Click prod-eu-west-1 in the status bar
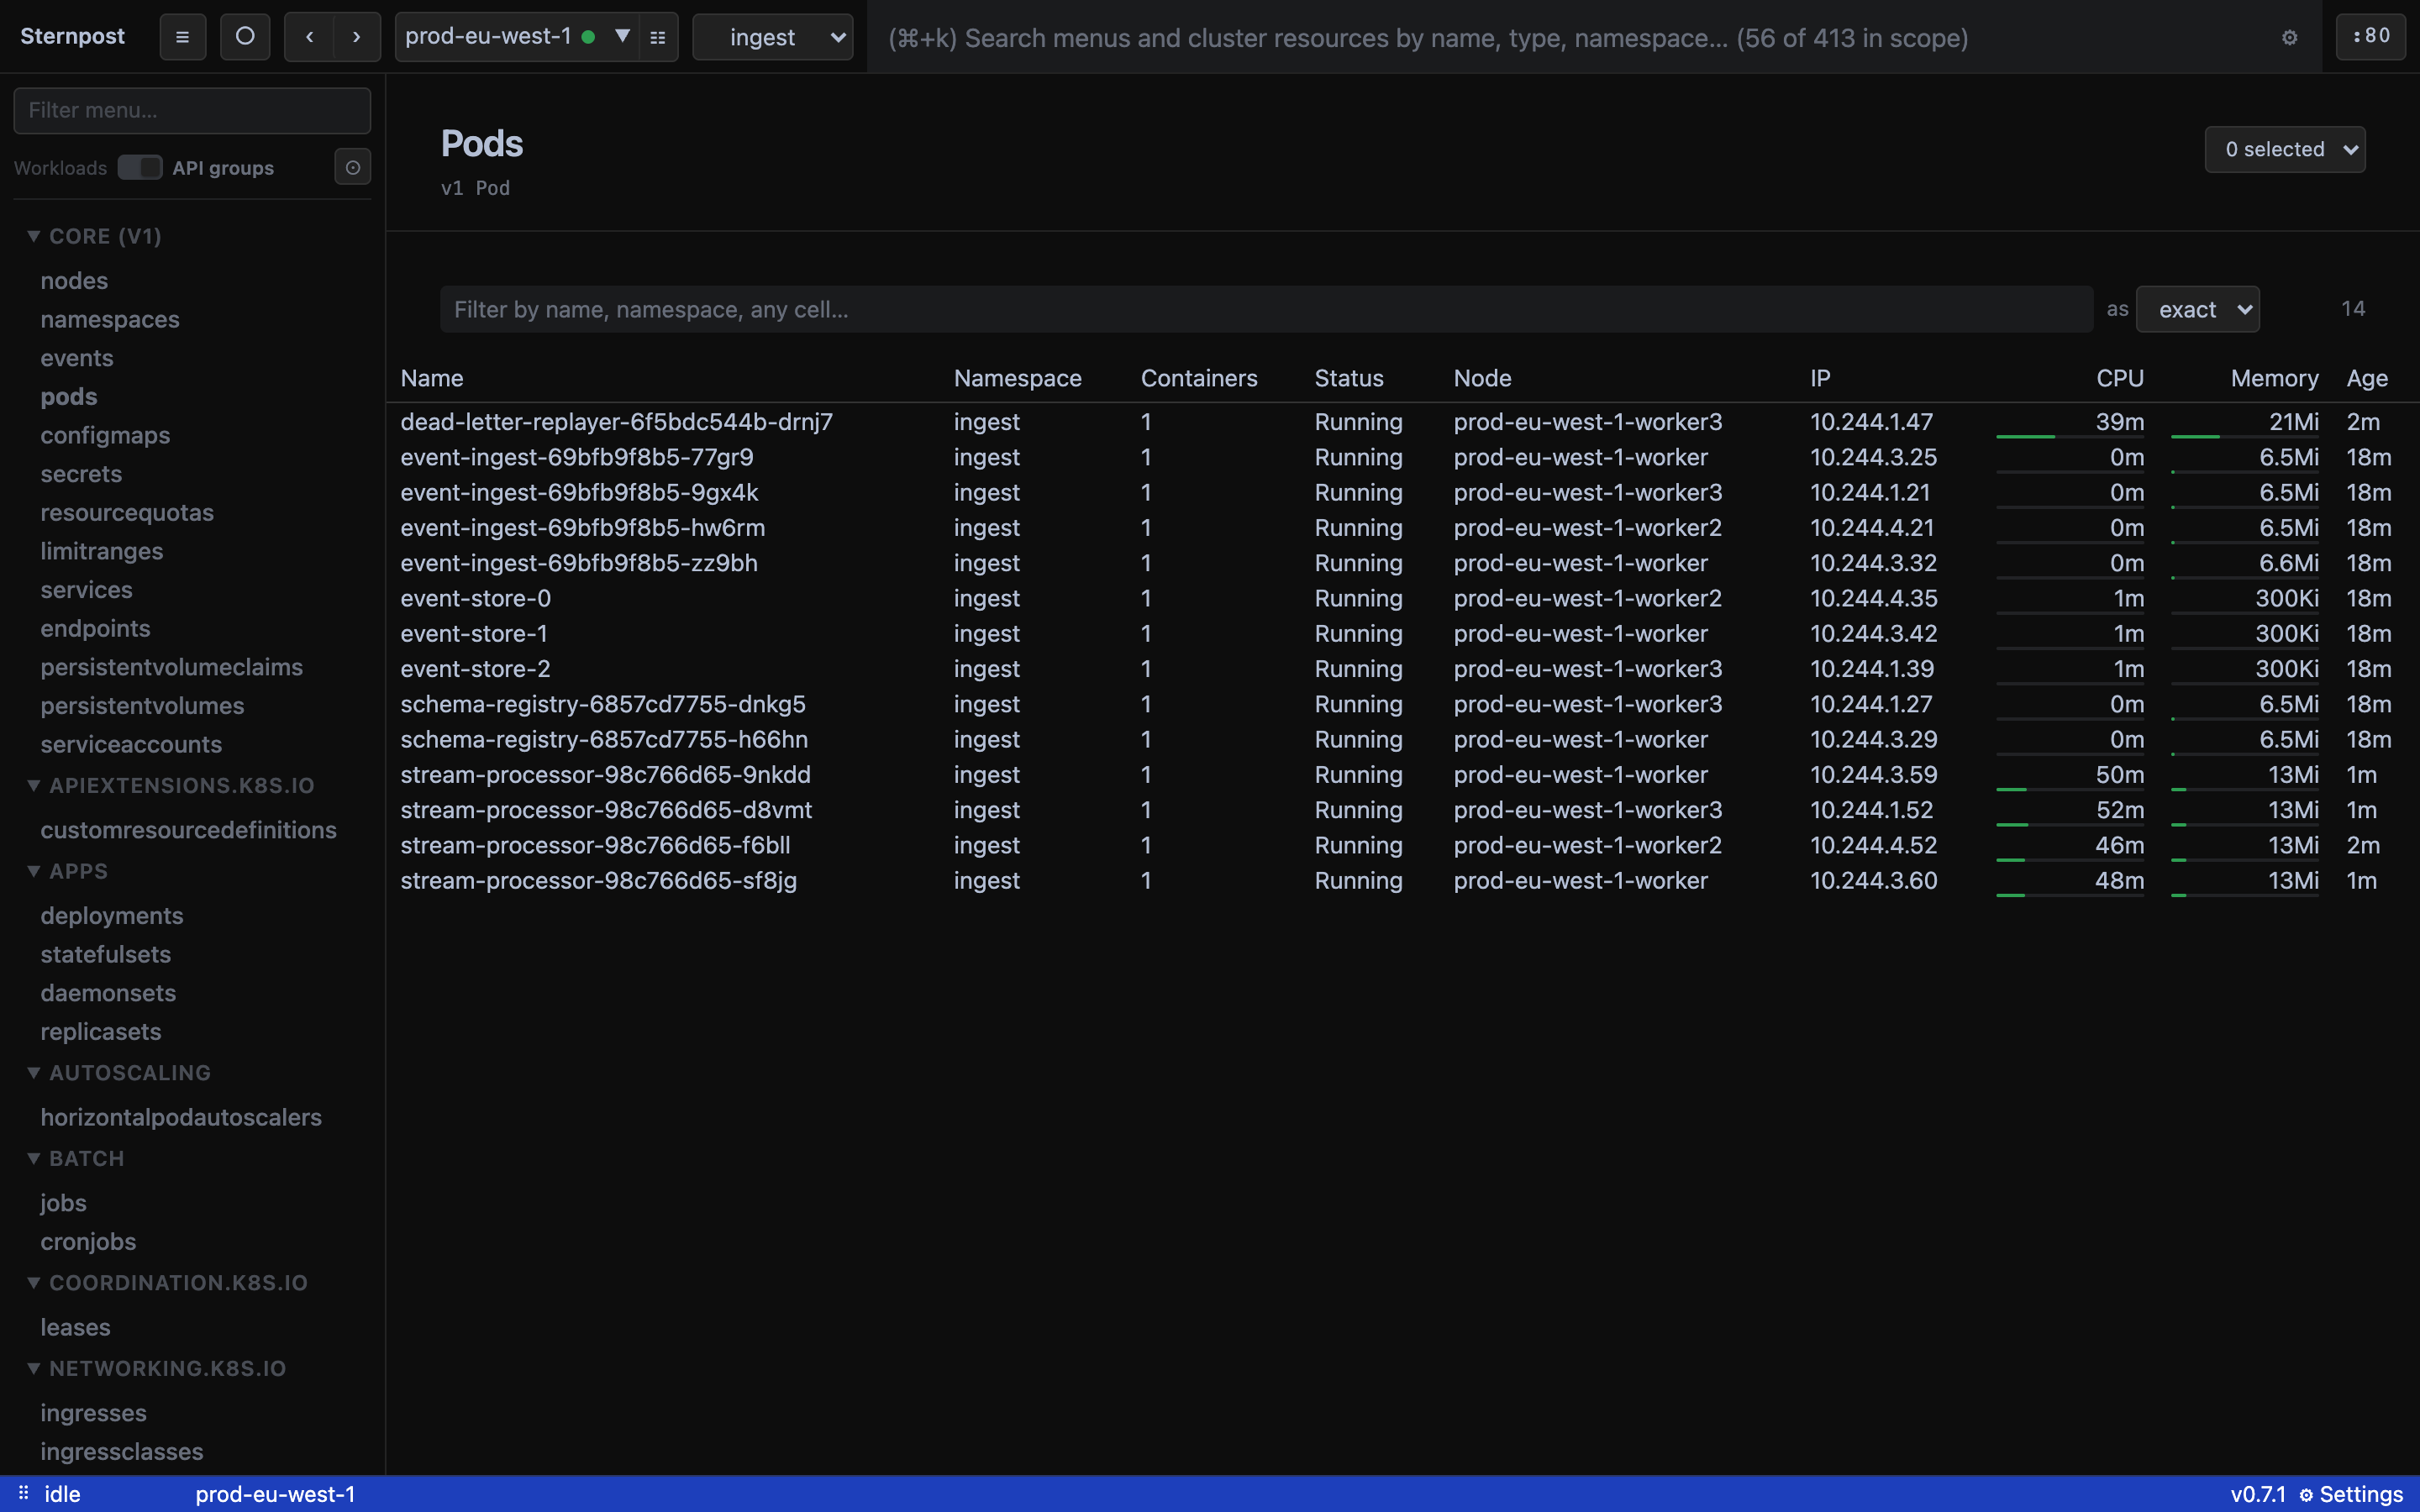Viewport: 2420px width, 1512px height. 275,1494
